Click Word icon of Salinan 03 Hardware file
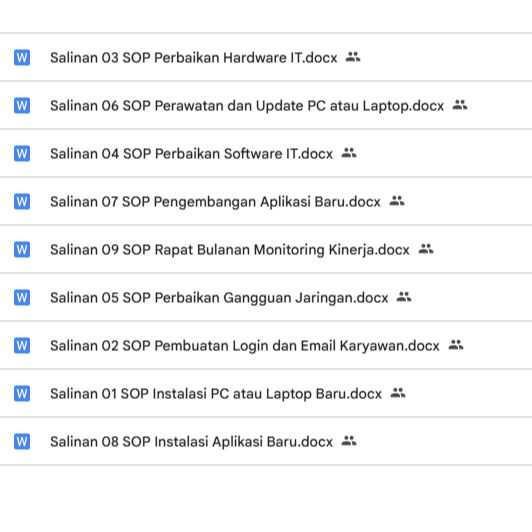The image size is (532, 532). (x=22, y=57)
